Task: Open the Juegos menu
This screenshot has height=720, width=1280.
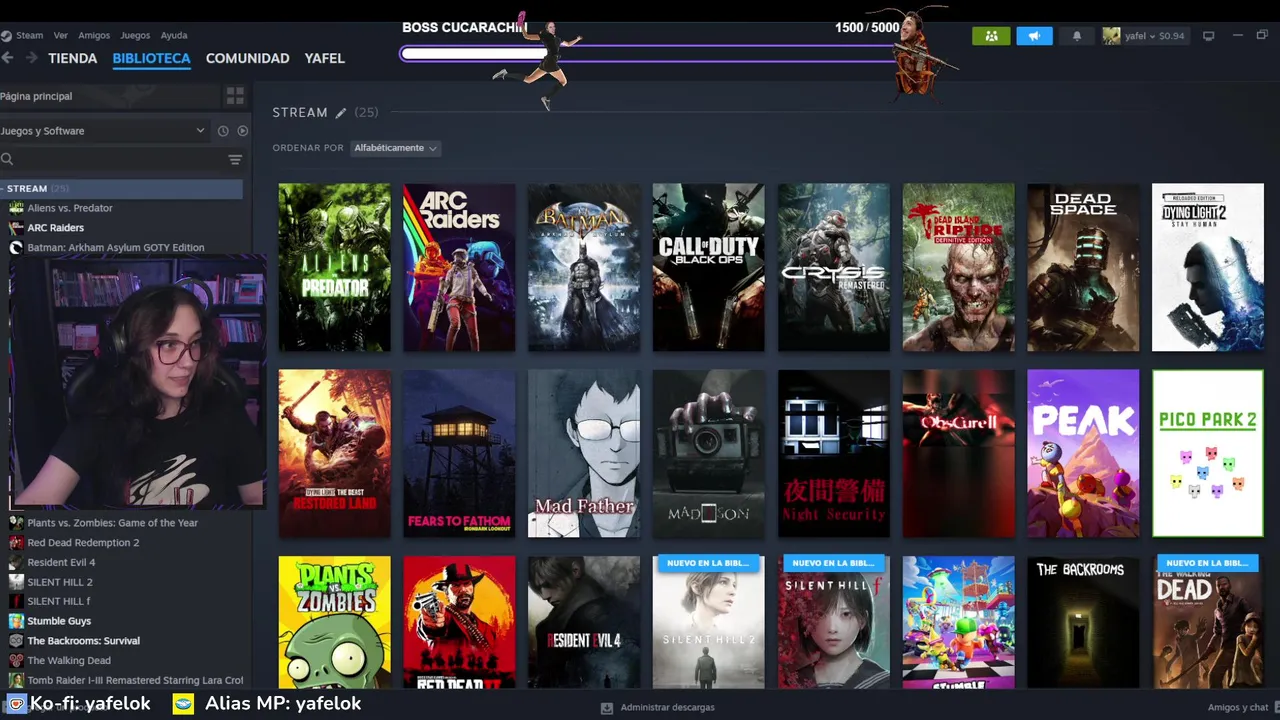Action: [135, 35]
